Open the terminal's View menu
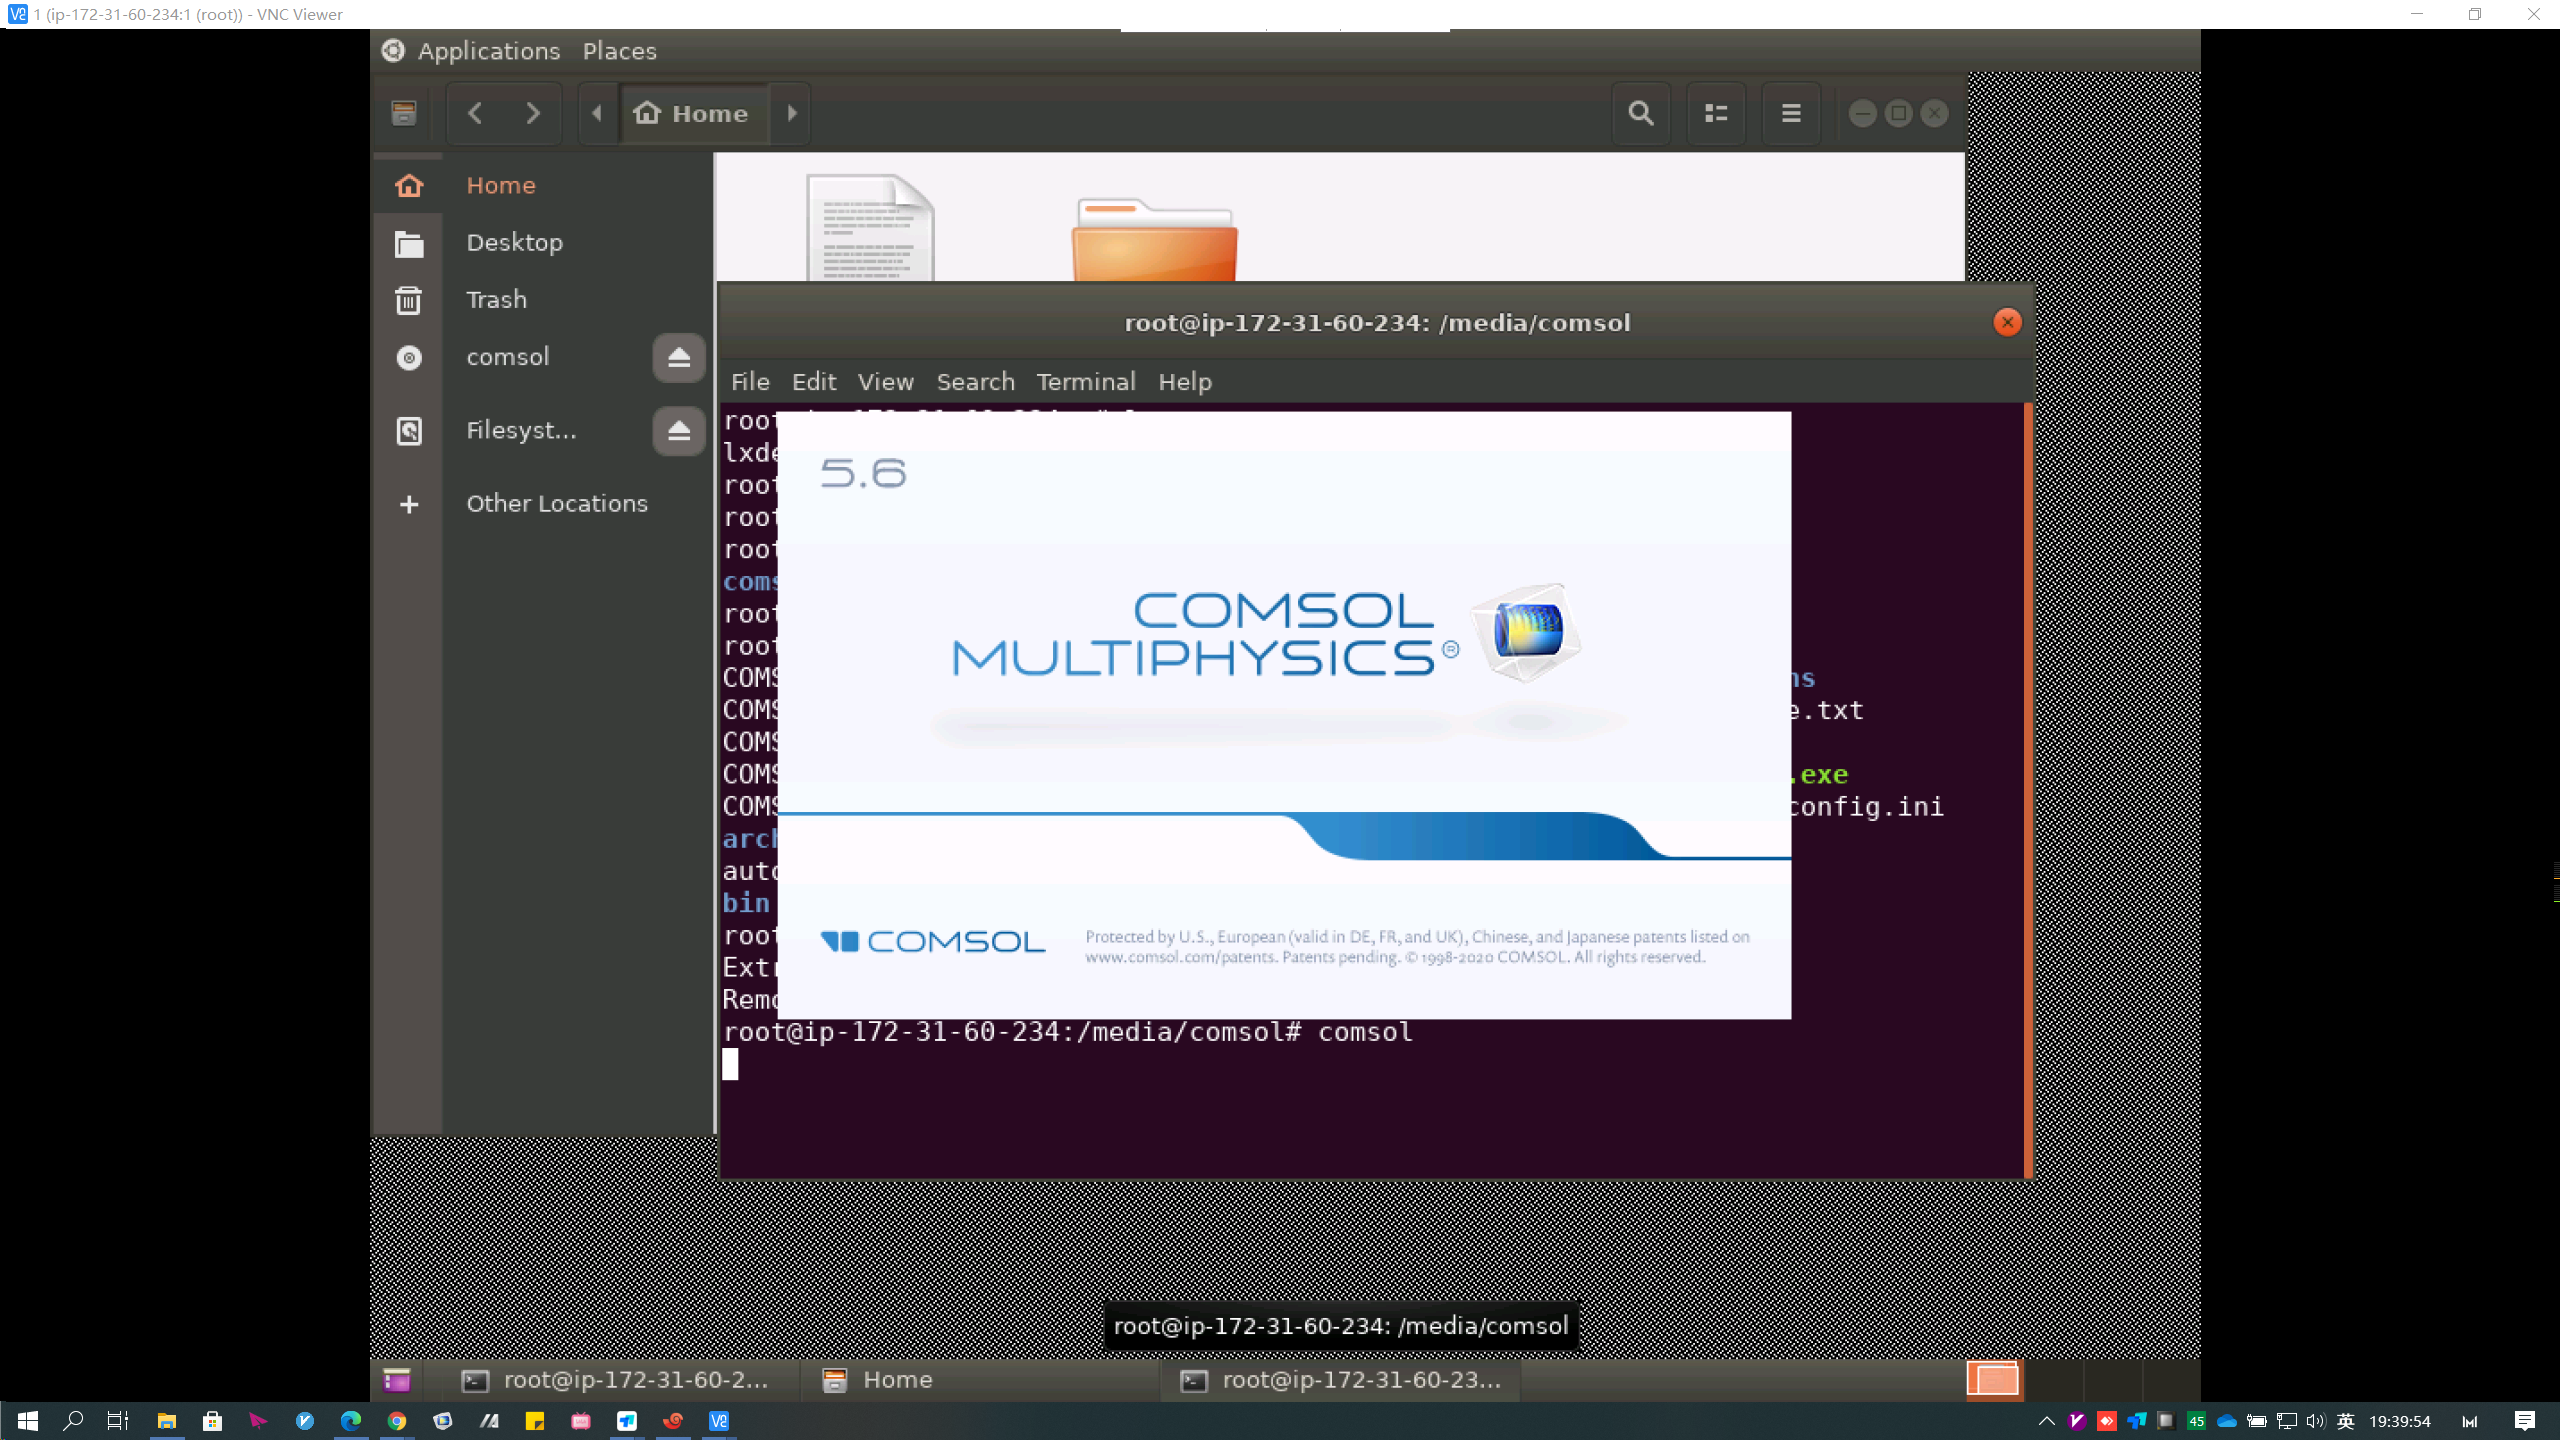The image size is (2560, 1440). point(885,382)
